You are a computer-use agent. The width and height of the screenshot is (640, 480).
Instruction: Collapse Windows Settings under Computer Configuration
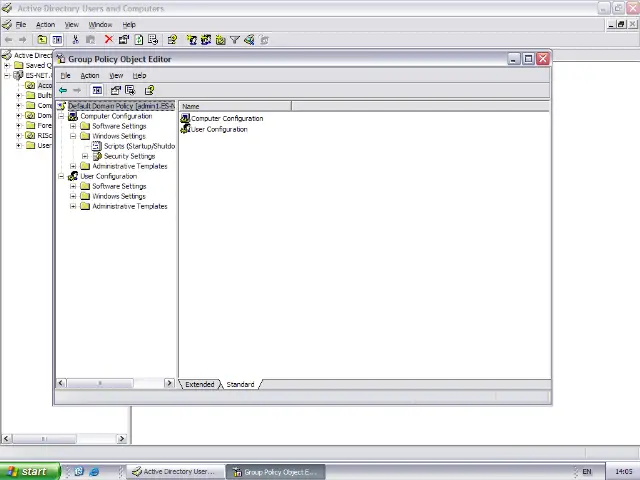coord(73,136)
